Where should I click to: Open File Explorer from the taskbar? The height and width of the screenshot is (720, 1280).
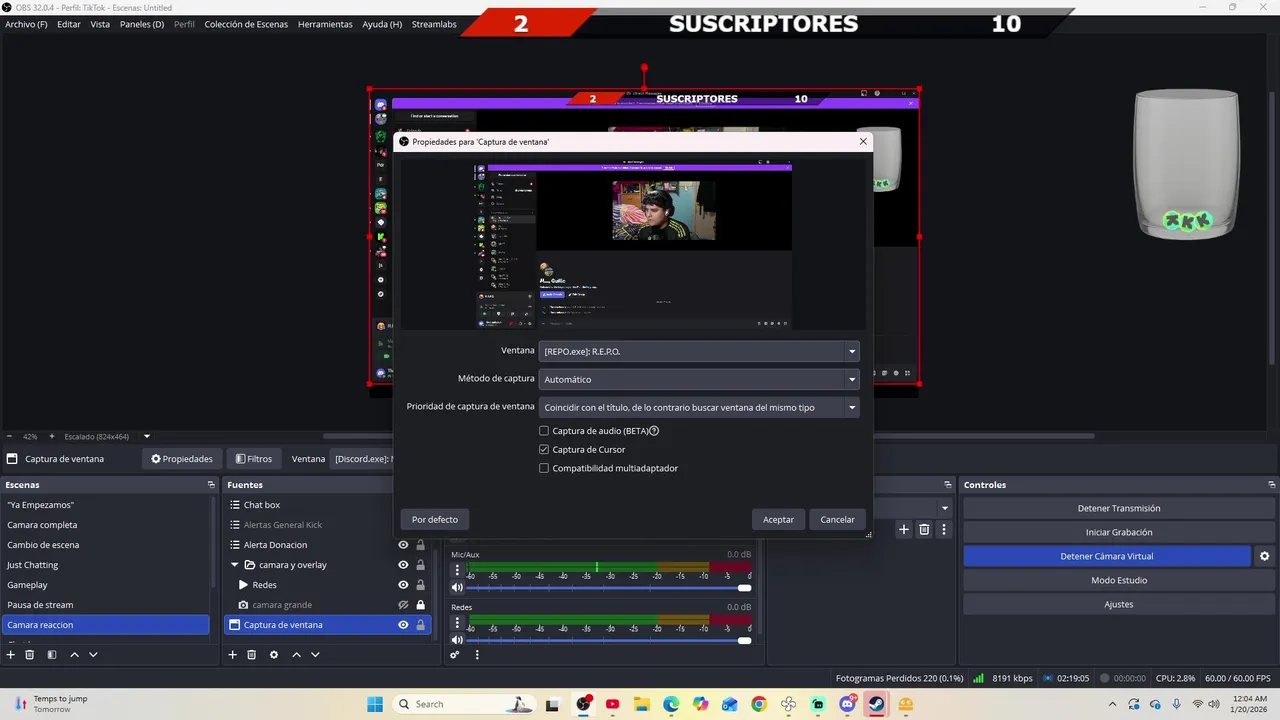click(641, 704)
